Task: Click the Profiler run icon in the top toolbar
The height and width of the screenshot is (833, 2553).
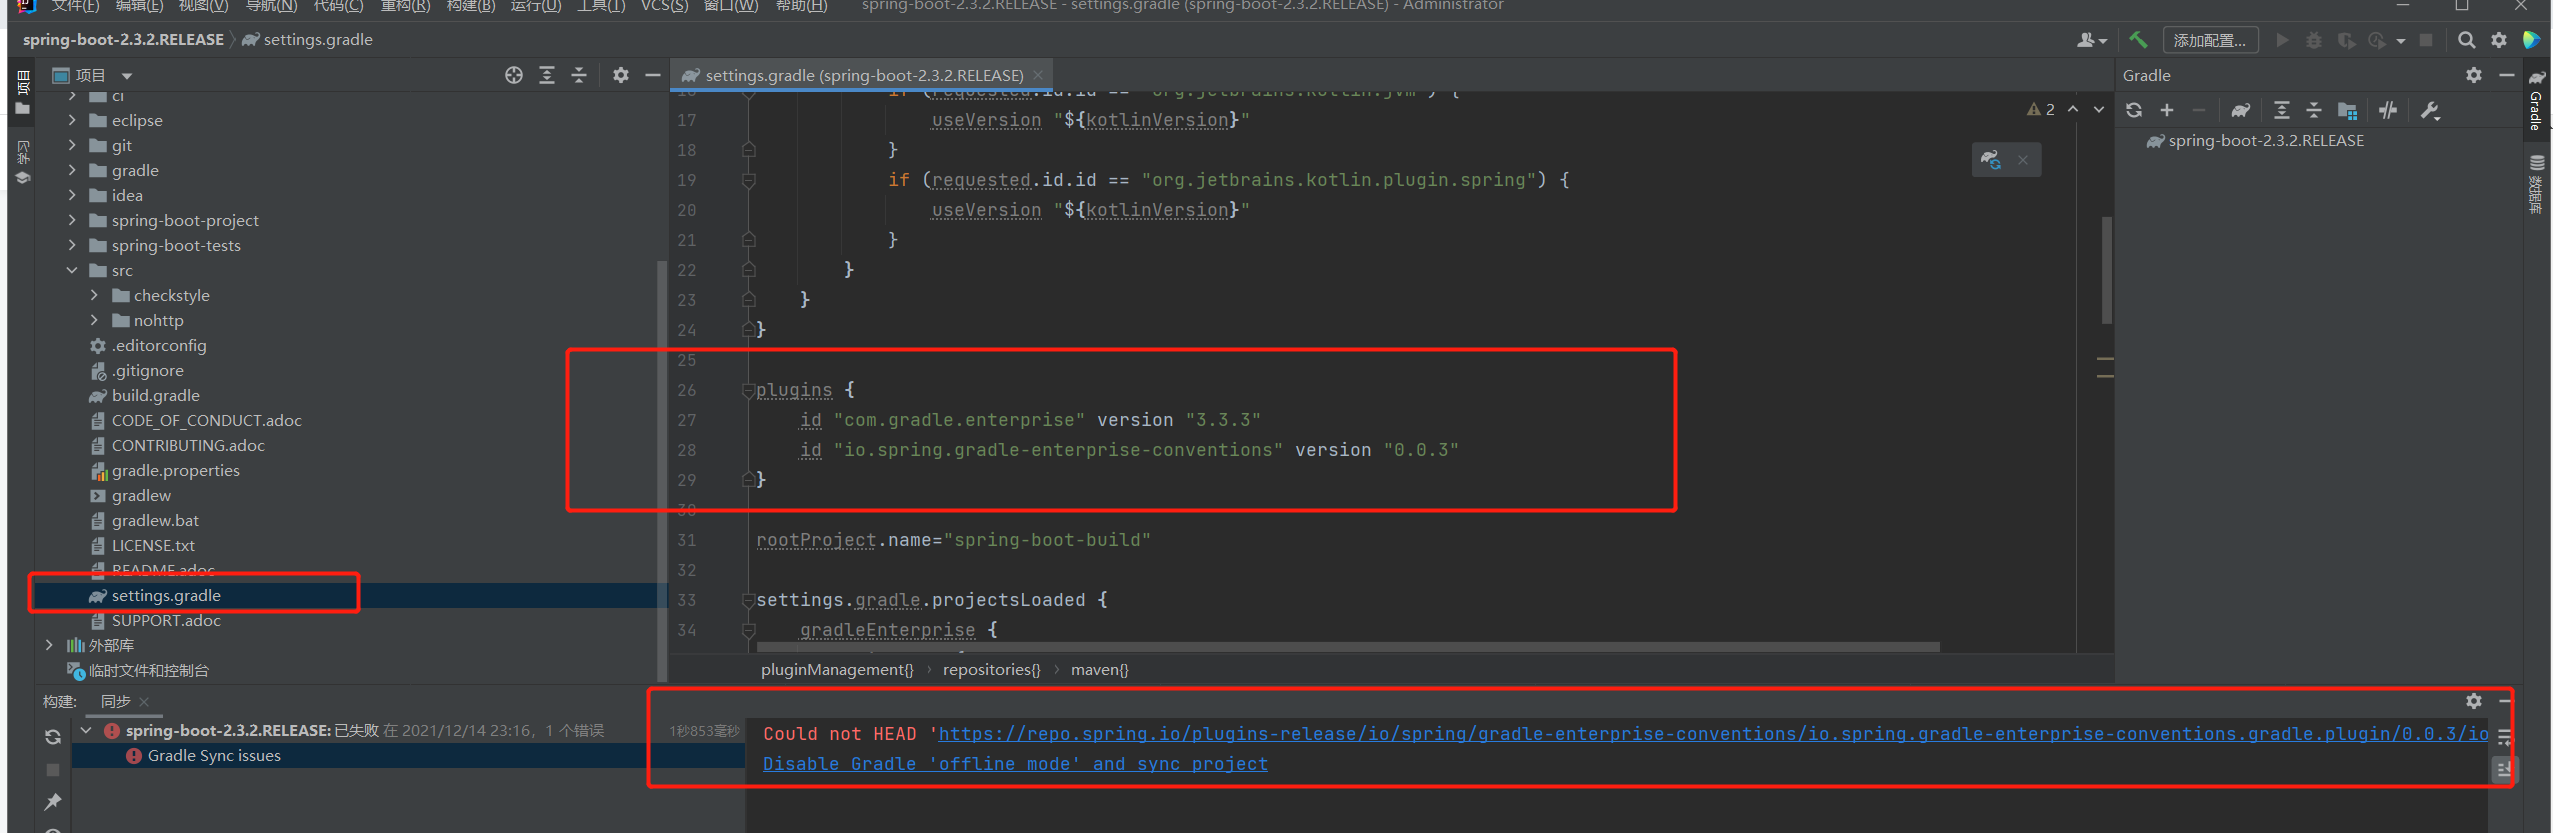Action: 2377,40
